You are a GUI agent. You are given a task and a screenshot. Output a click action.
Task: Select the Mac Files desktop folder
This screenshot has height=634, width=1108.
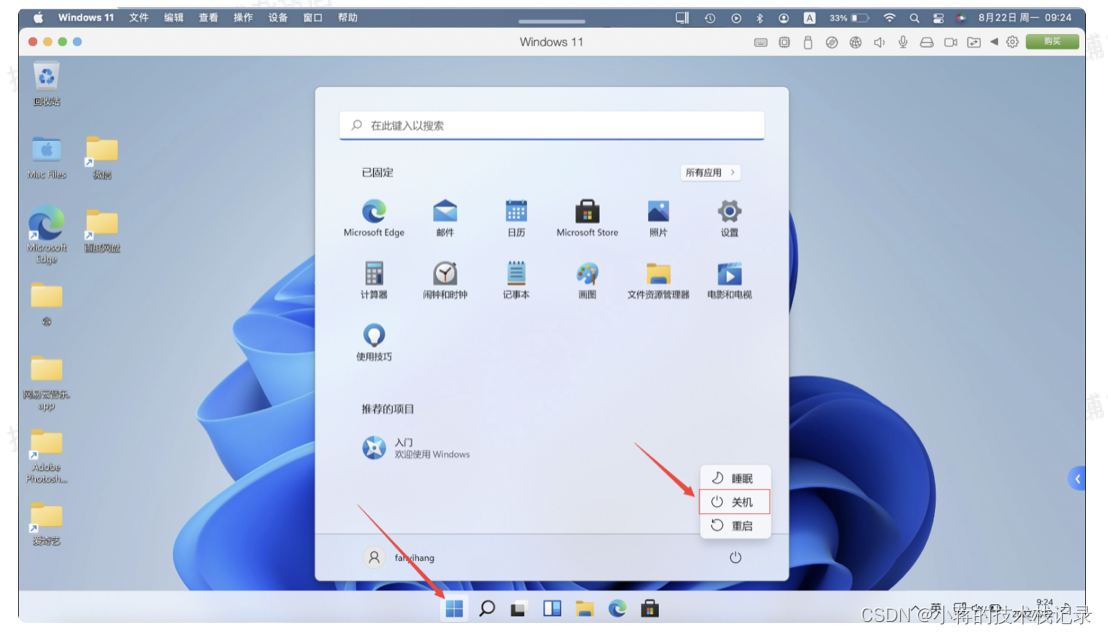pyautogui.click(x=47, y=158)
